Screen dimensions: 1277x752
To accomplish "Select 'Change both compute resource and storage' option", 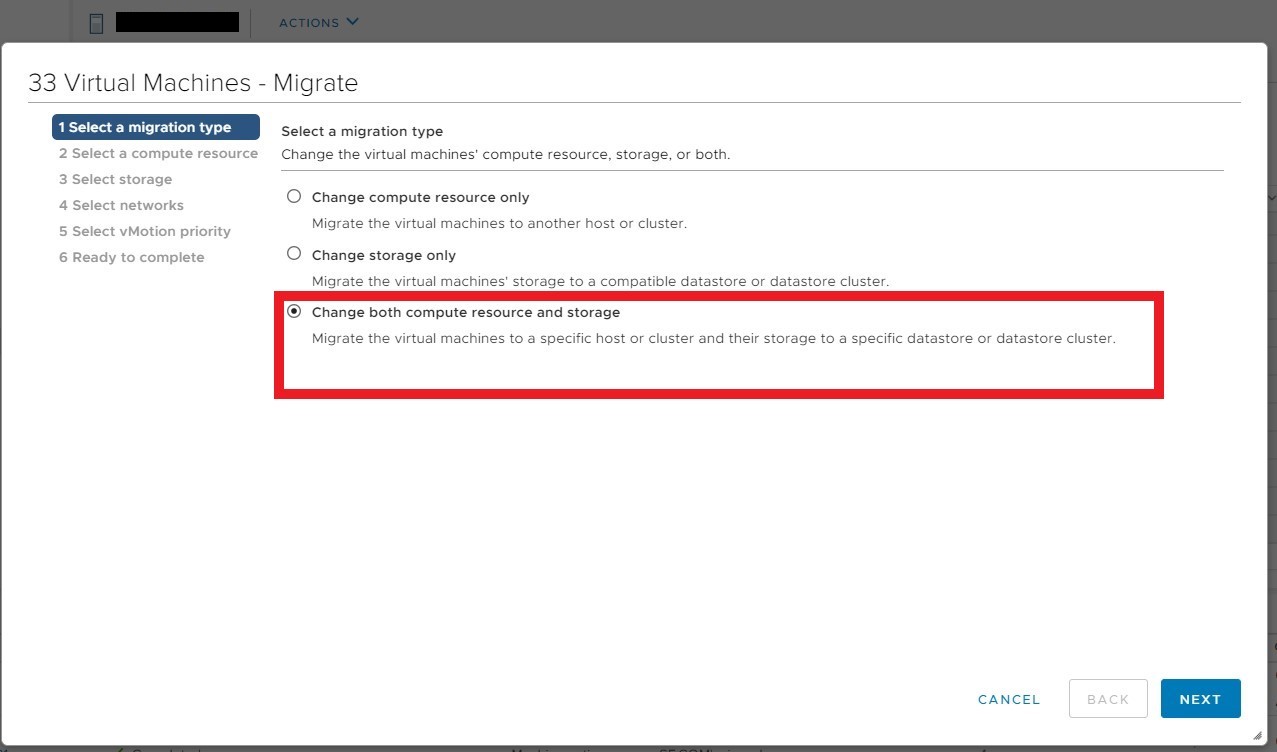I will pyautogui.click(x=294, y=311).
